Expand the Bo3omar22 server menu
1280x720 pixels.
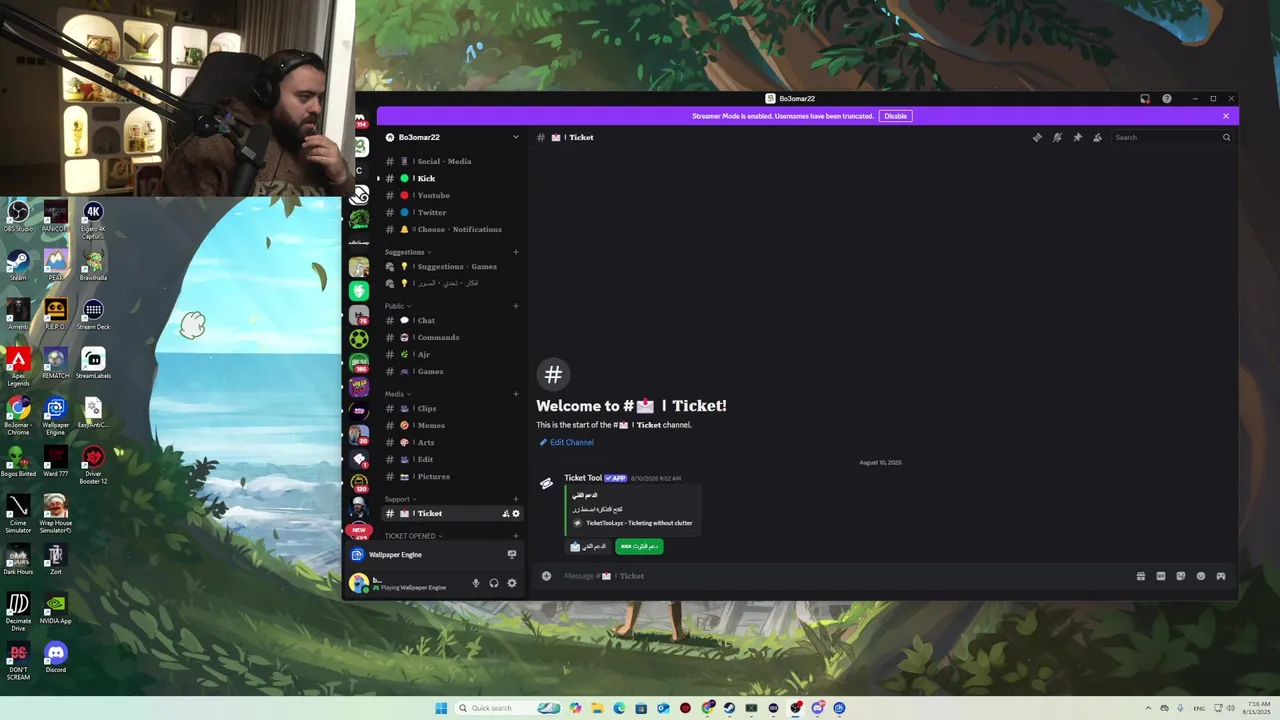(453, 137)
